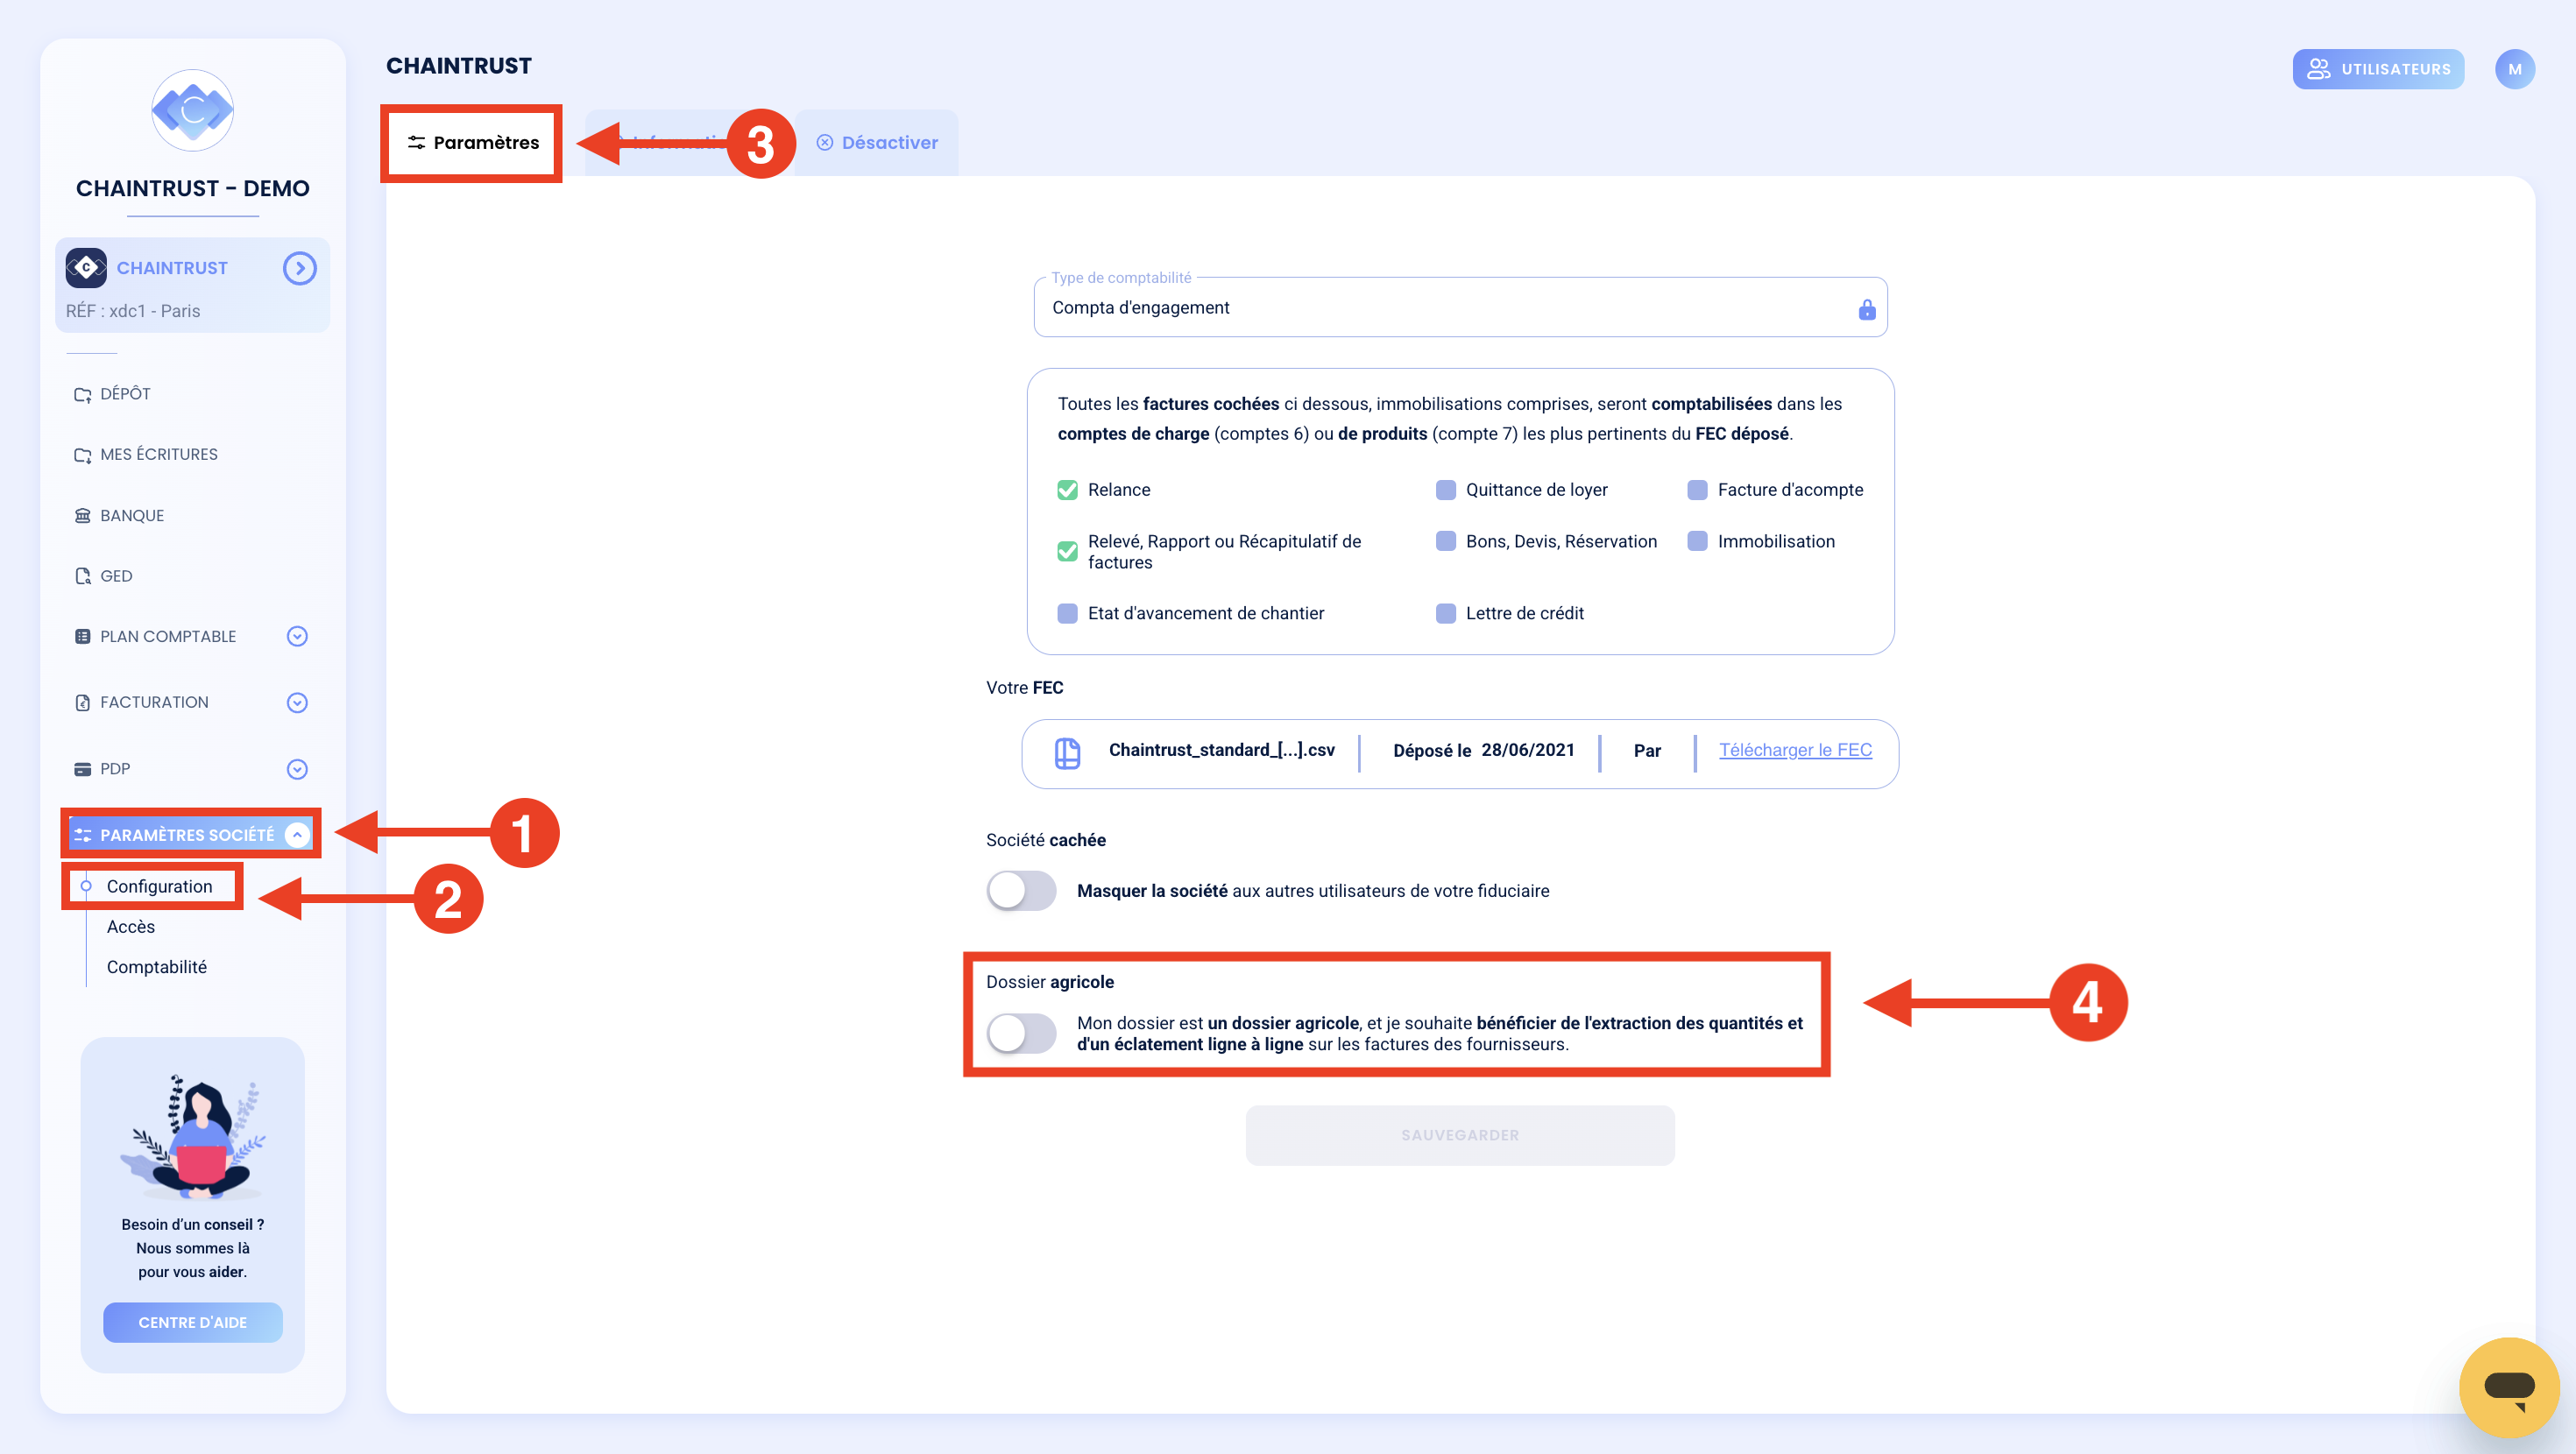
Task: Click the Plan Comptable menu label
Action: click(168, 637)
